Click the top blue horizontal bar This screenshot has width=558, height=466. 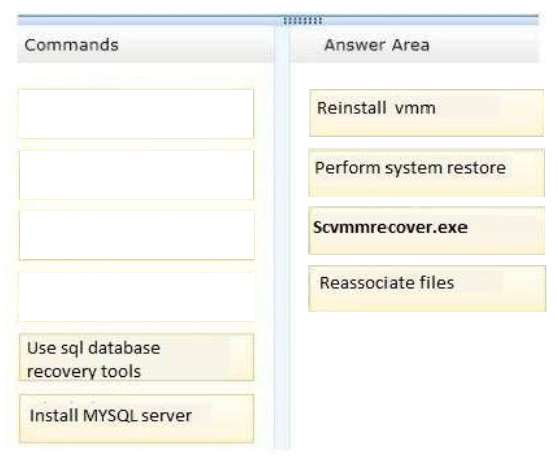pyautogui.click(x=278, y=20)
